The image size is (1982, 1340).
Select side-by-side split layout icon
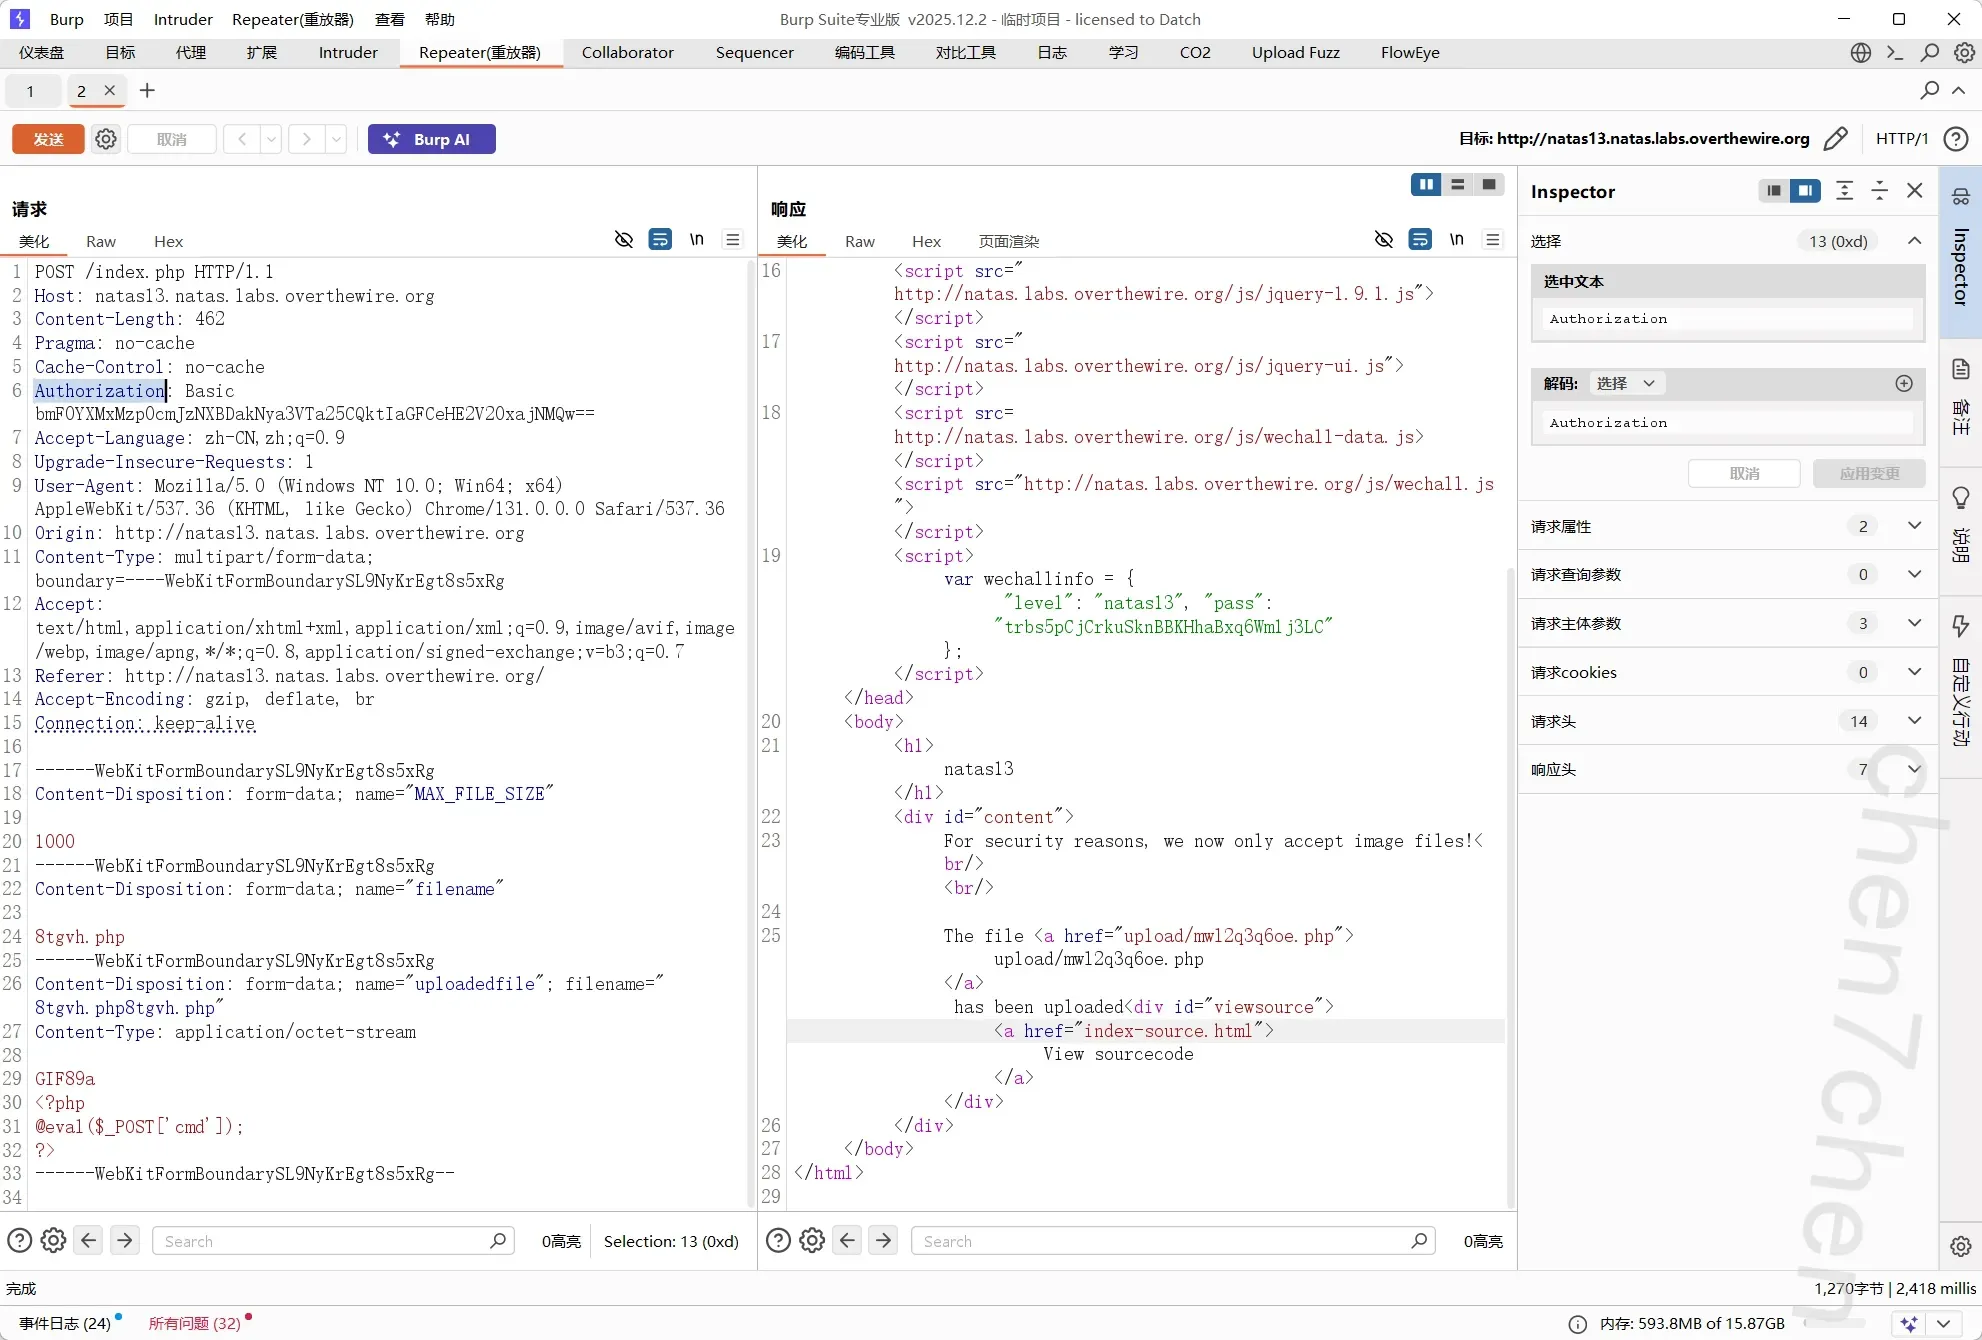1426,185
